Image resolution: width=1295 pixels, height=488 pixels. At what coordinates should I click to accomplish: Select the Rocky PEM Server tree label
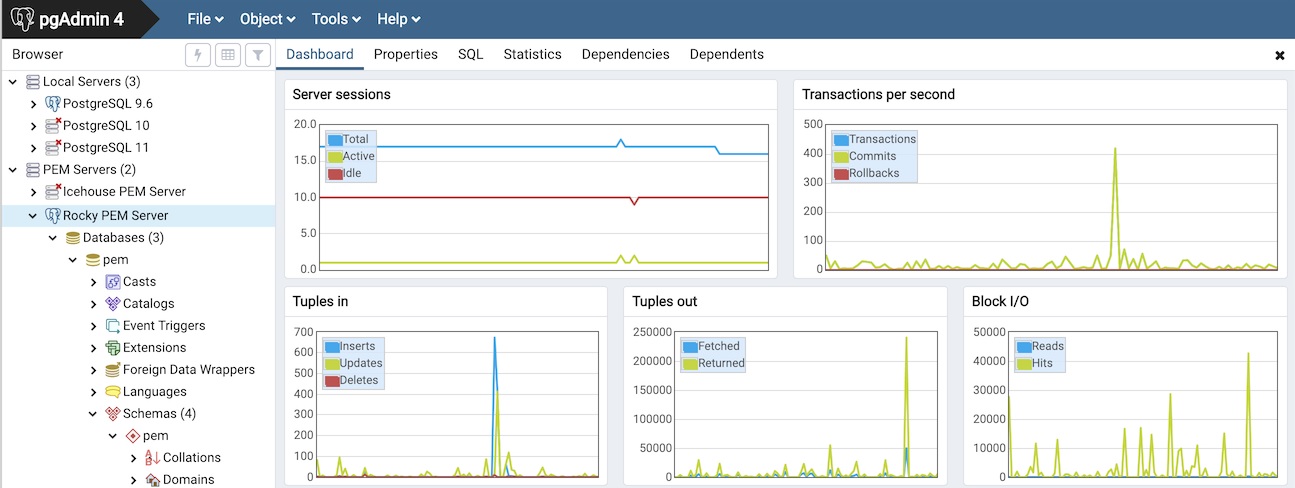tap(116, 216)
